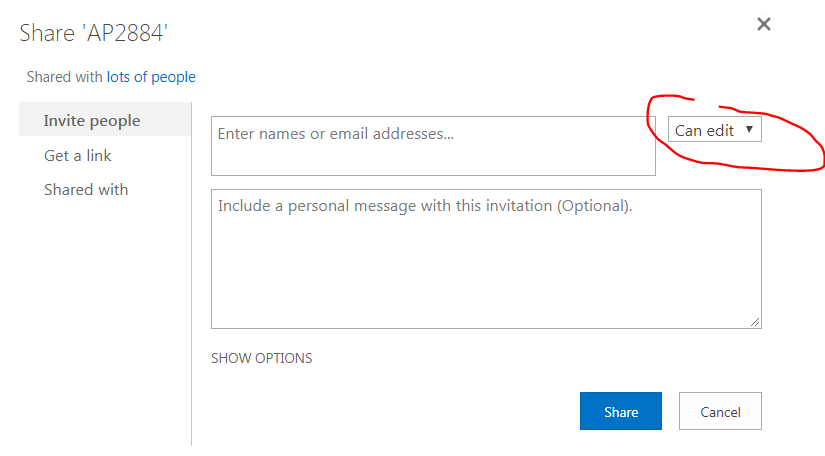The height and width of the screenshot is (456, 825).
Task: Dismiss the dialog using the top-right X icon
Action: tap(764, 24)
